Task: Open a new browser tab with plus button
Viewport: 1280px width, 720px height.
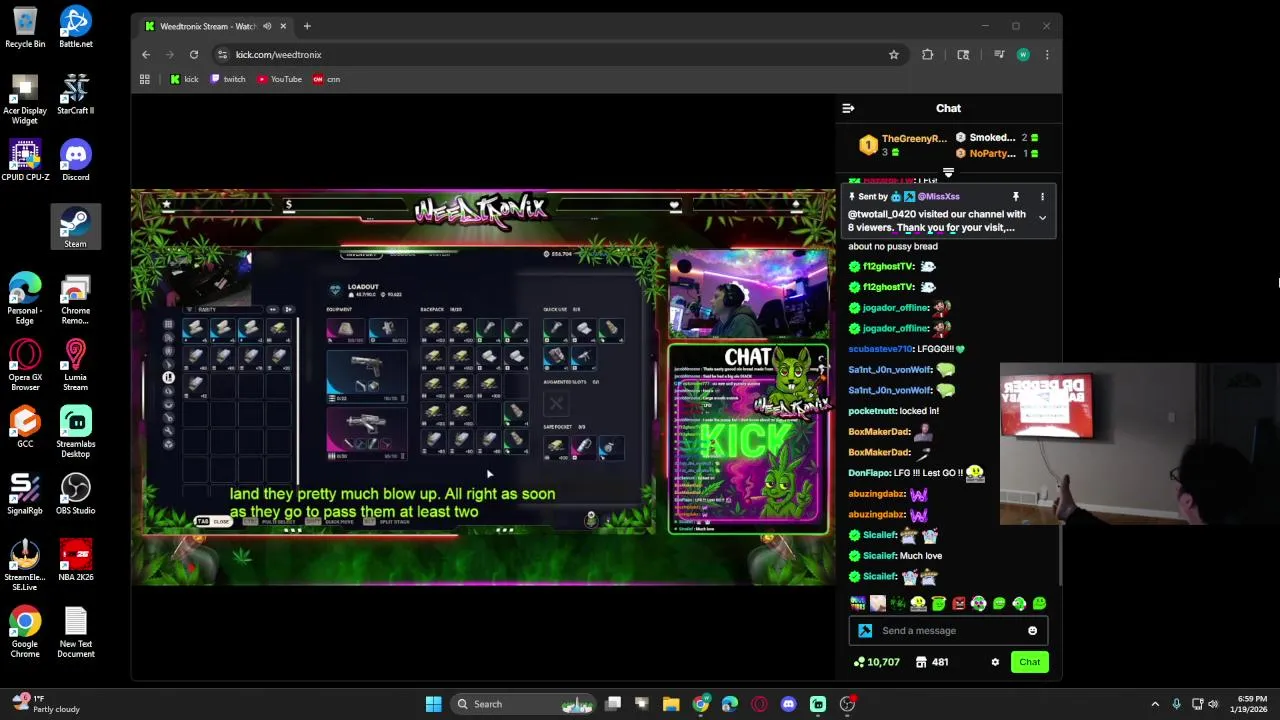Action: pyautogui.click(x=307, y=26)
